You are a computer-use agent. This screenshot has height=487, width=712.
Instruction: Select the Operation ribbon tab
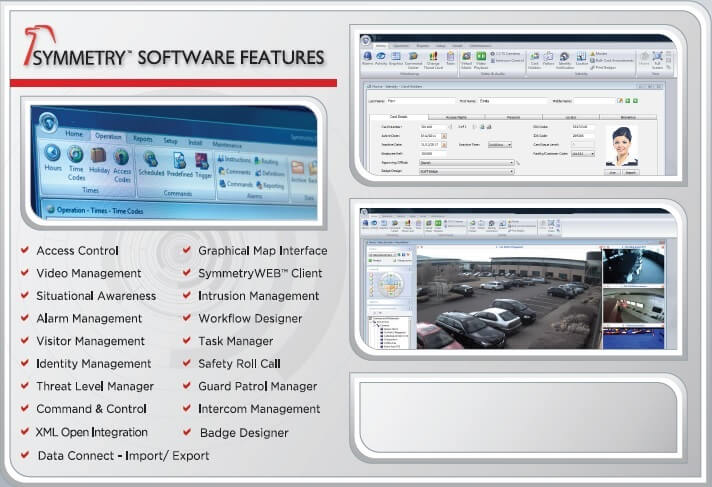[x=108, y=136]
